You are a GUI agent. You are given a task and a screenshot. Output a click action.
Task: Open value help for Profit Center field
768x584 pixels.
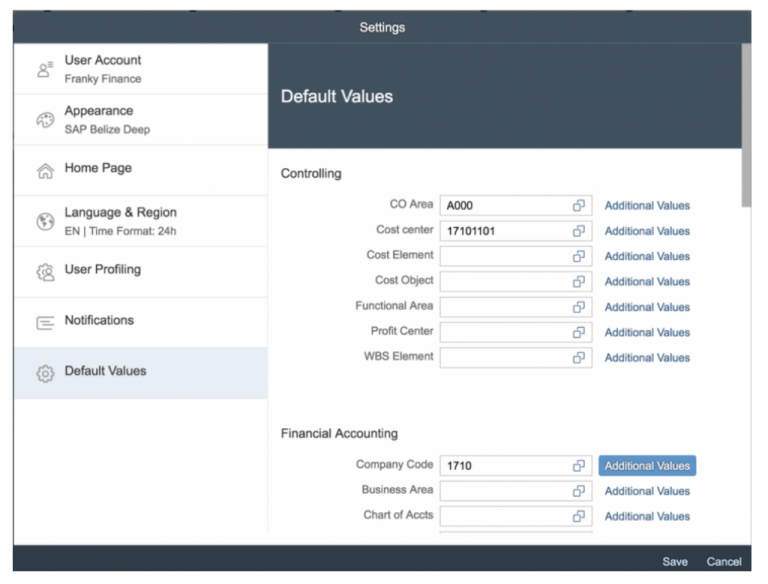pos(578,332)
